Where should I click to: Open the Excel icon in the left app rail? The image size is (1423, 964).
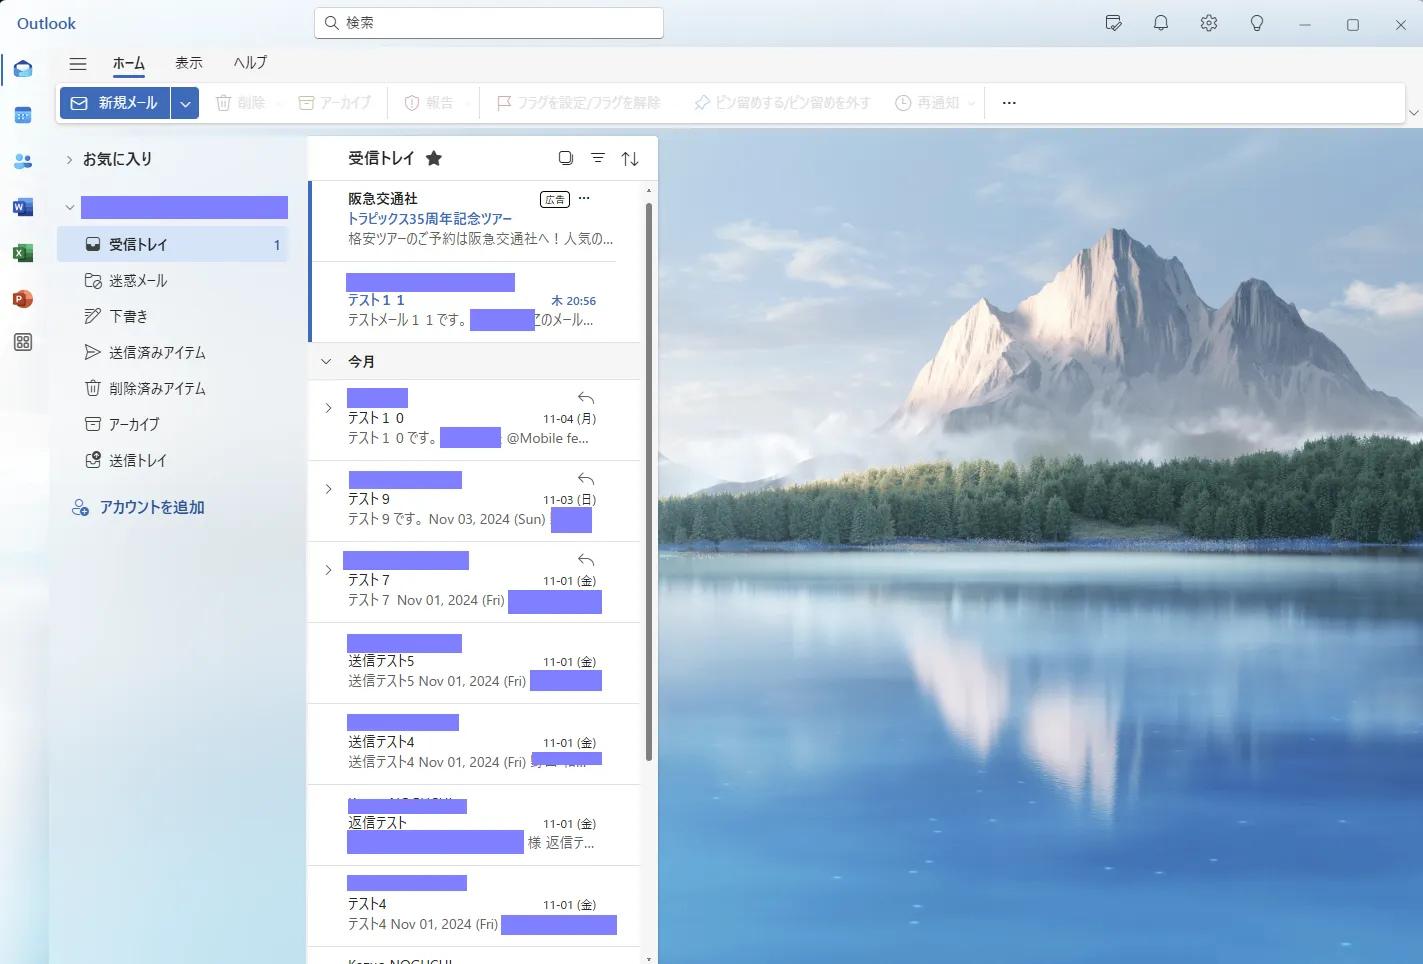click(22, 252)
